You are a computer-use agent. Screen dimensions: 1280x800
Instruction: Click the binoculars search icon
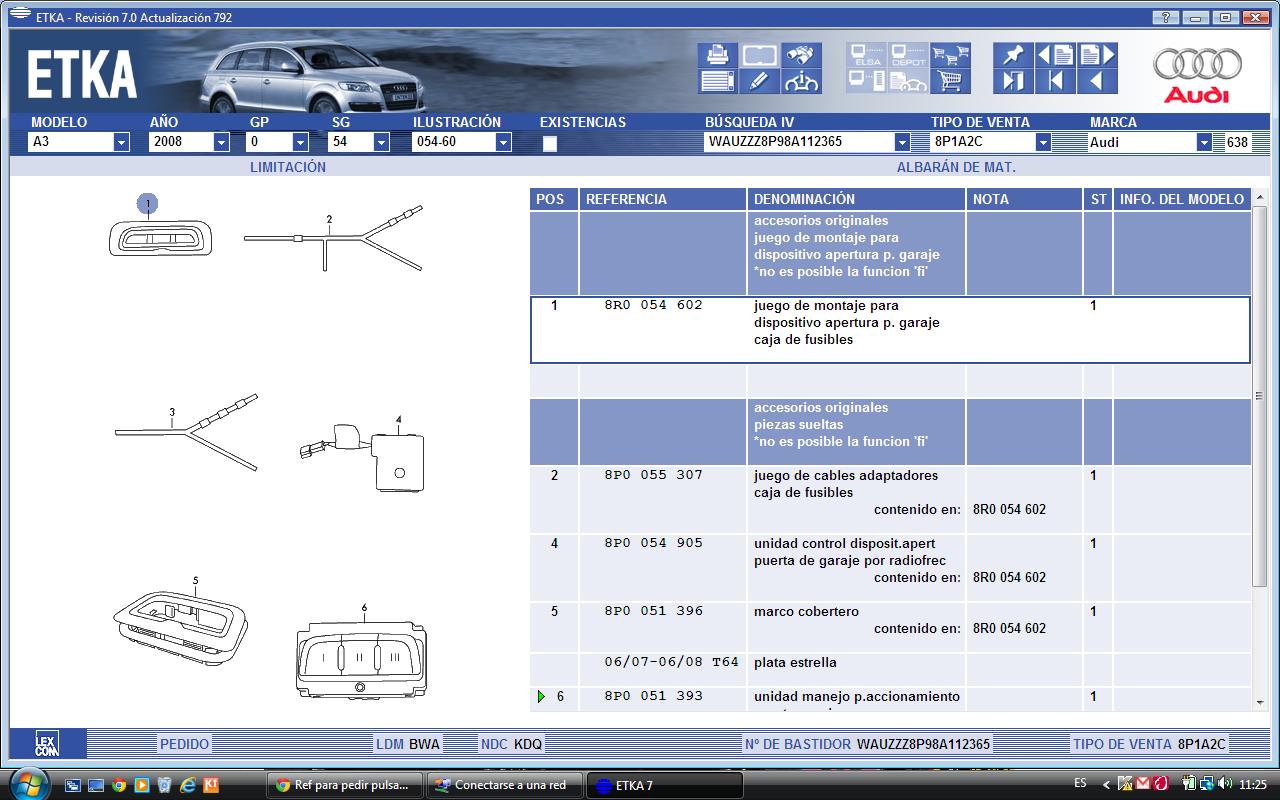pos(802,55)
